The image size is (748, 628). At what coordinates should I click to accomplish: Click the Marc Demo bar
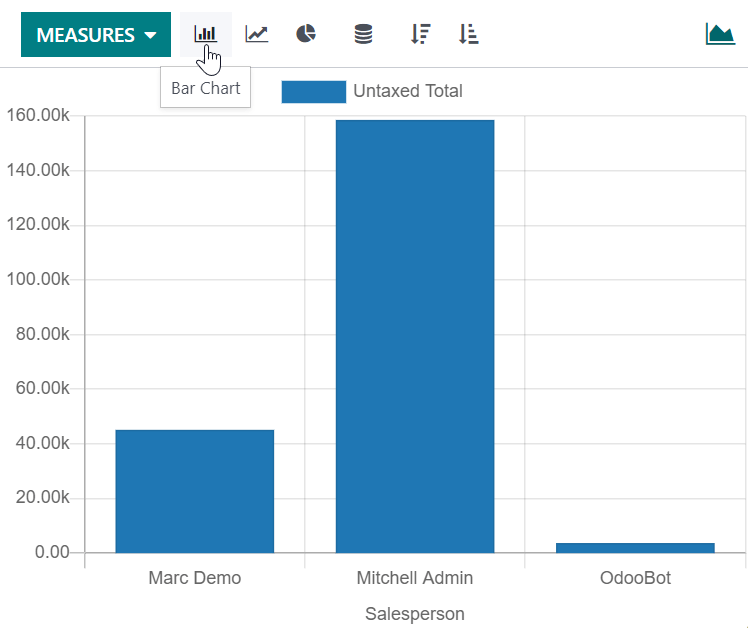[194, 491]
